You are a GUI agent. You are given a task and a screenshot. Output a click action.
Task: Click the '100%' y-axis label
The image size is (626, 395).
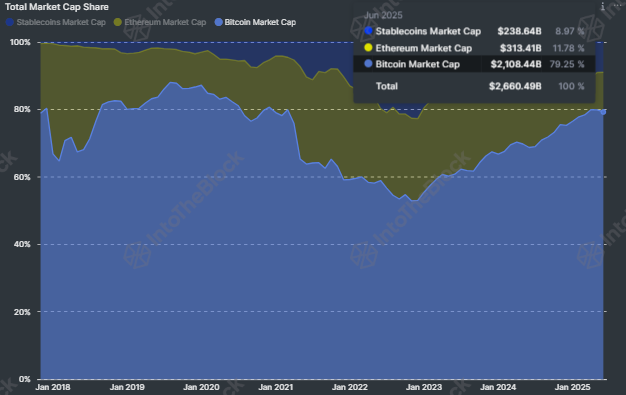[20, 42]
